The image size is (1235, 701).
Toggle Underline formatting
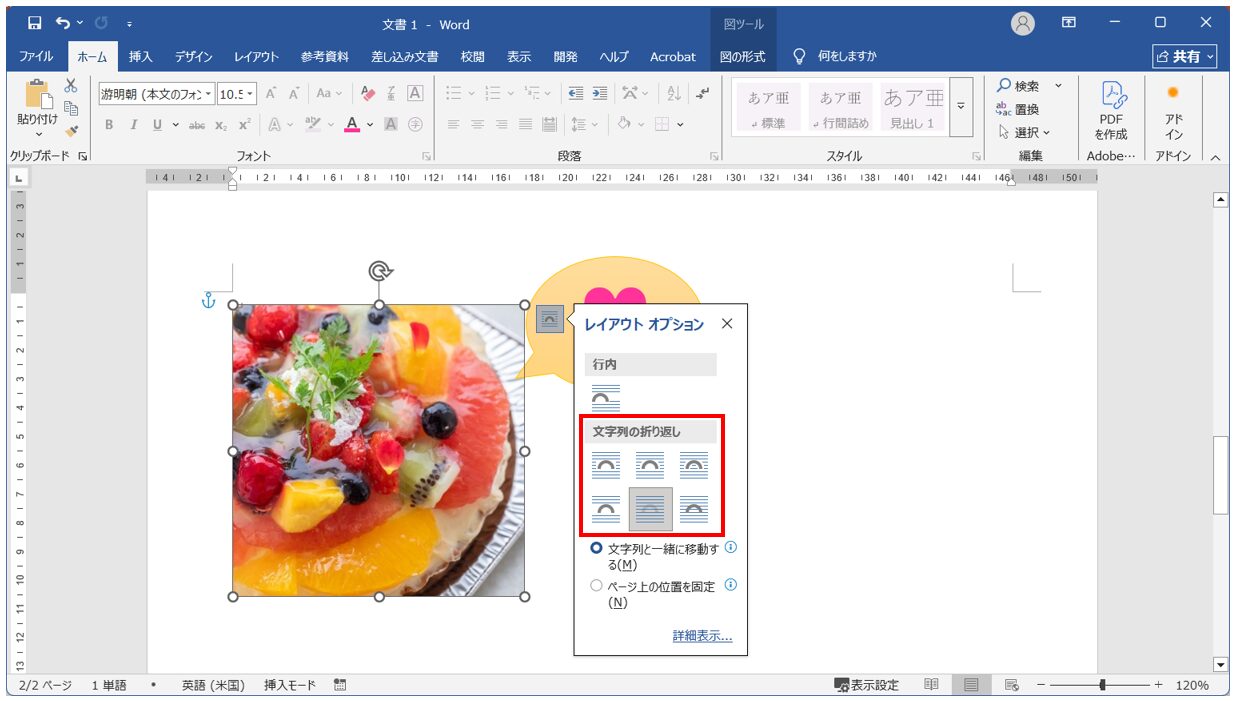pyautogui.click(x=157, y=125)
